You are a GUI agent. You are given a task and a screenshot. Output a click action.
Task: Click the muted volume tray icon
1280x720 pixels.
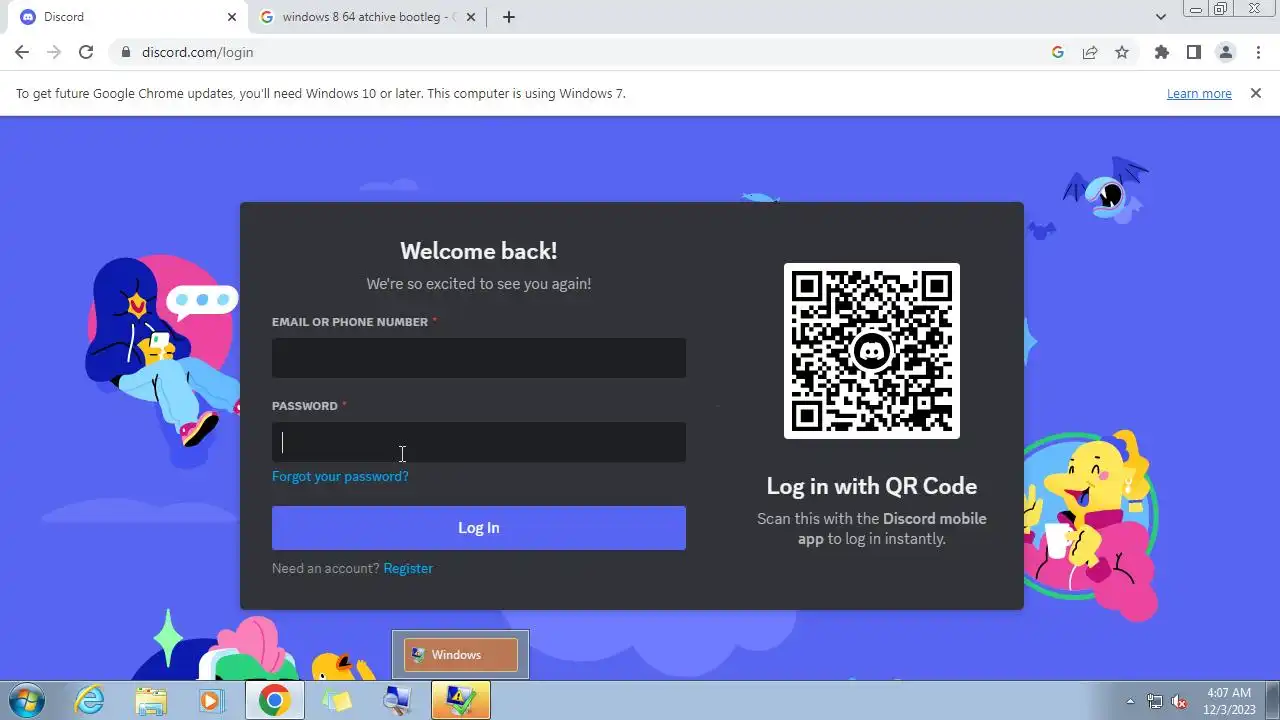click(1180, 701)
